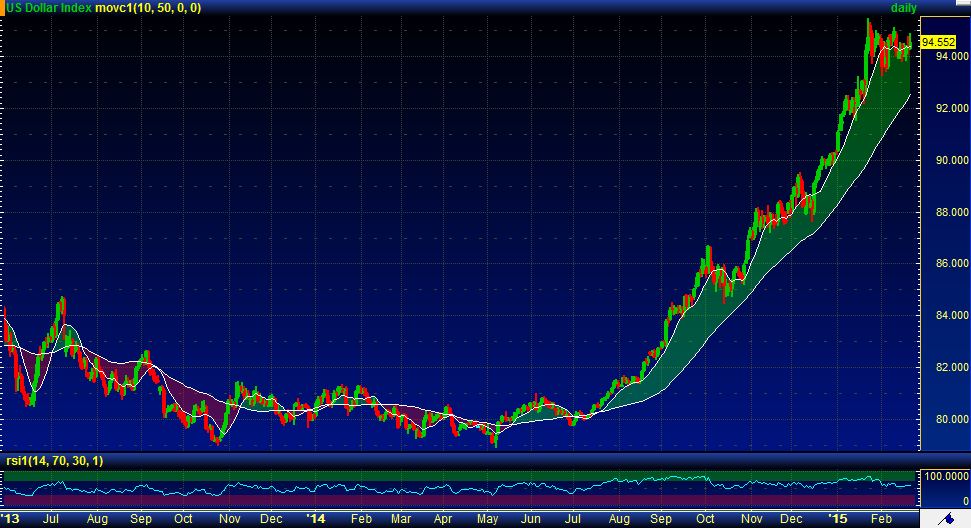Select the '15 year marker on time axis
This screenshot has width=971, height=528.
point(838,520)
